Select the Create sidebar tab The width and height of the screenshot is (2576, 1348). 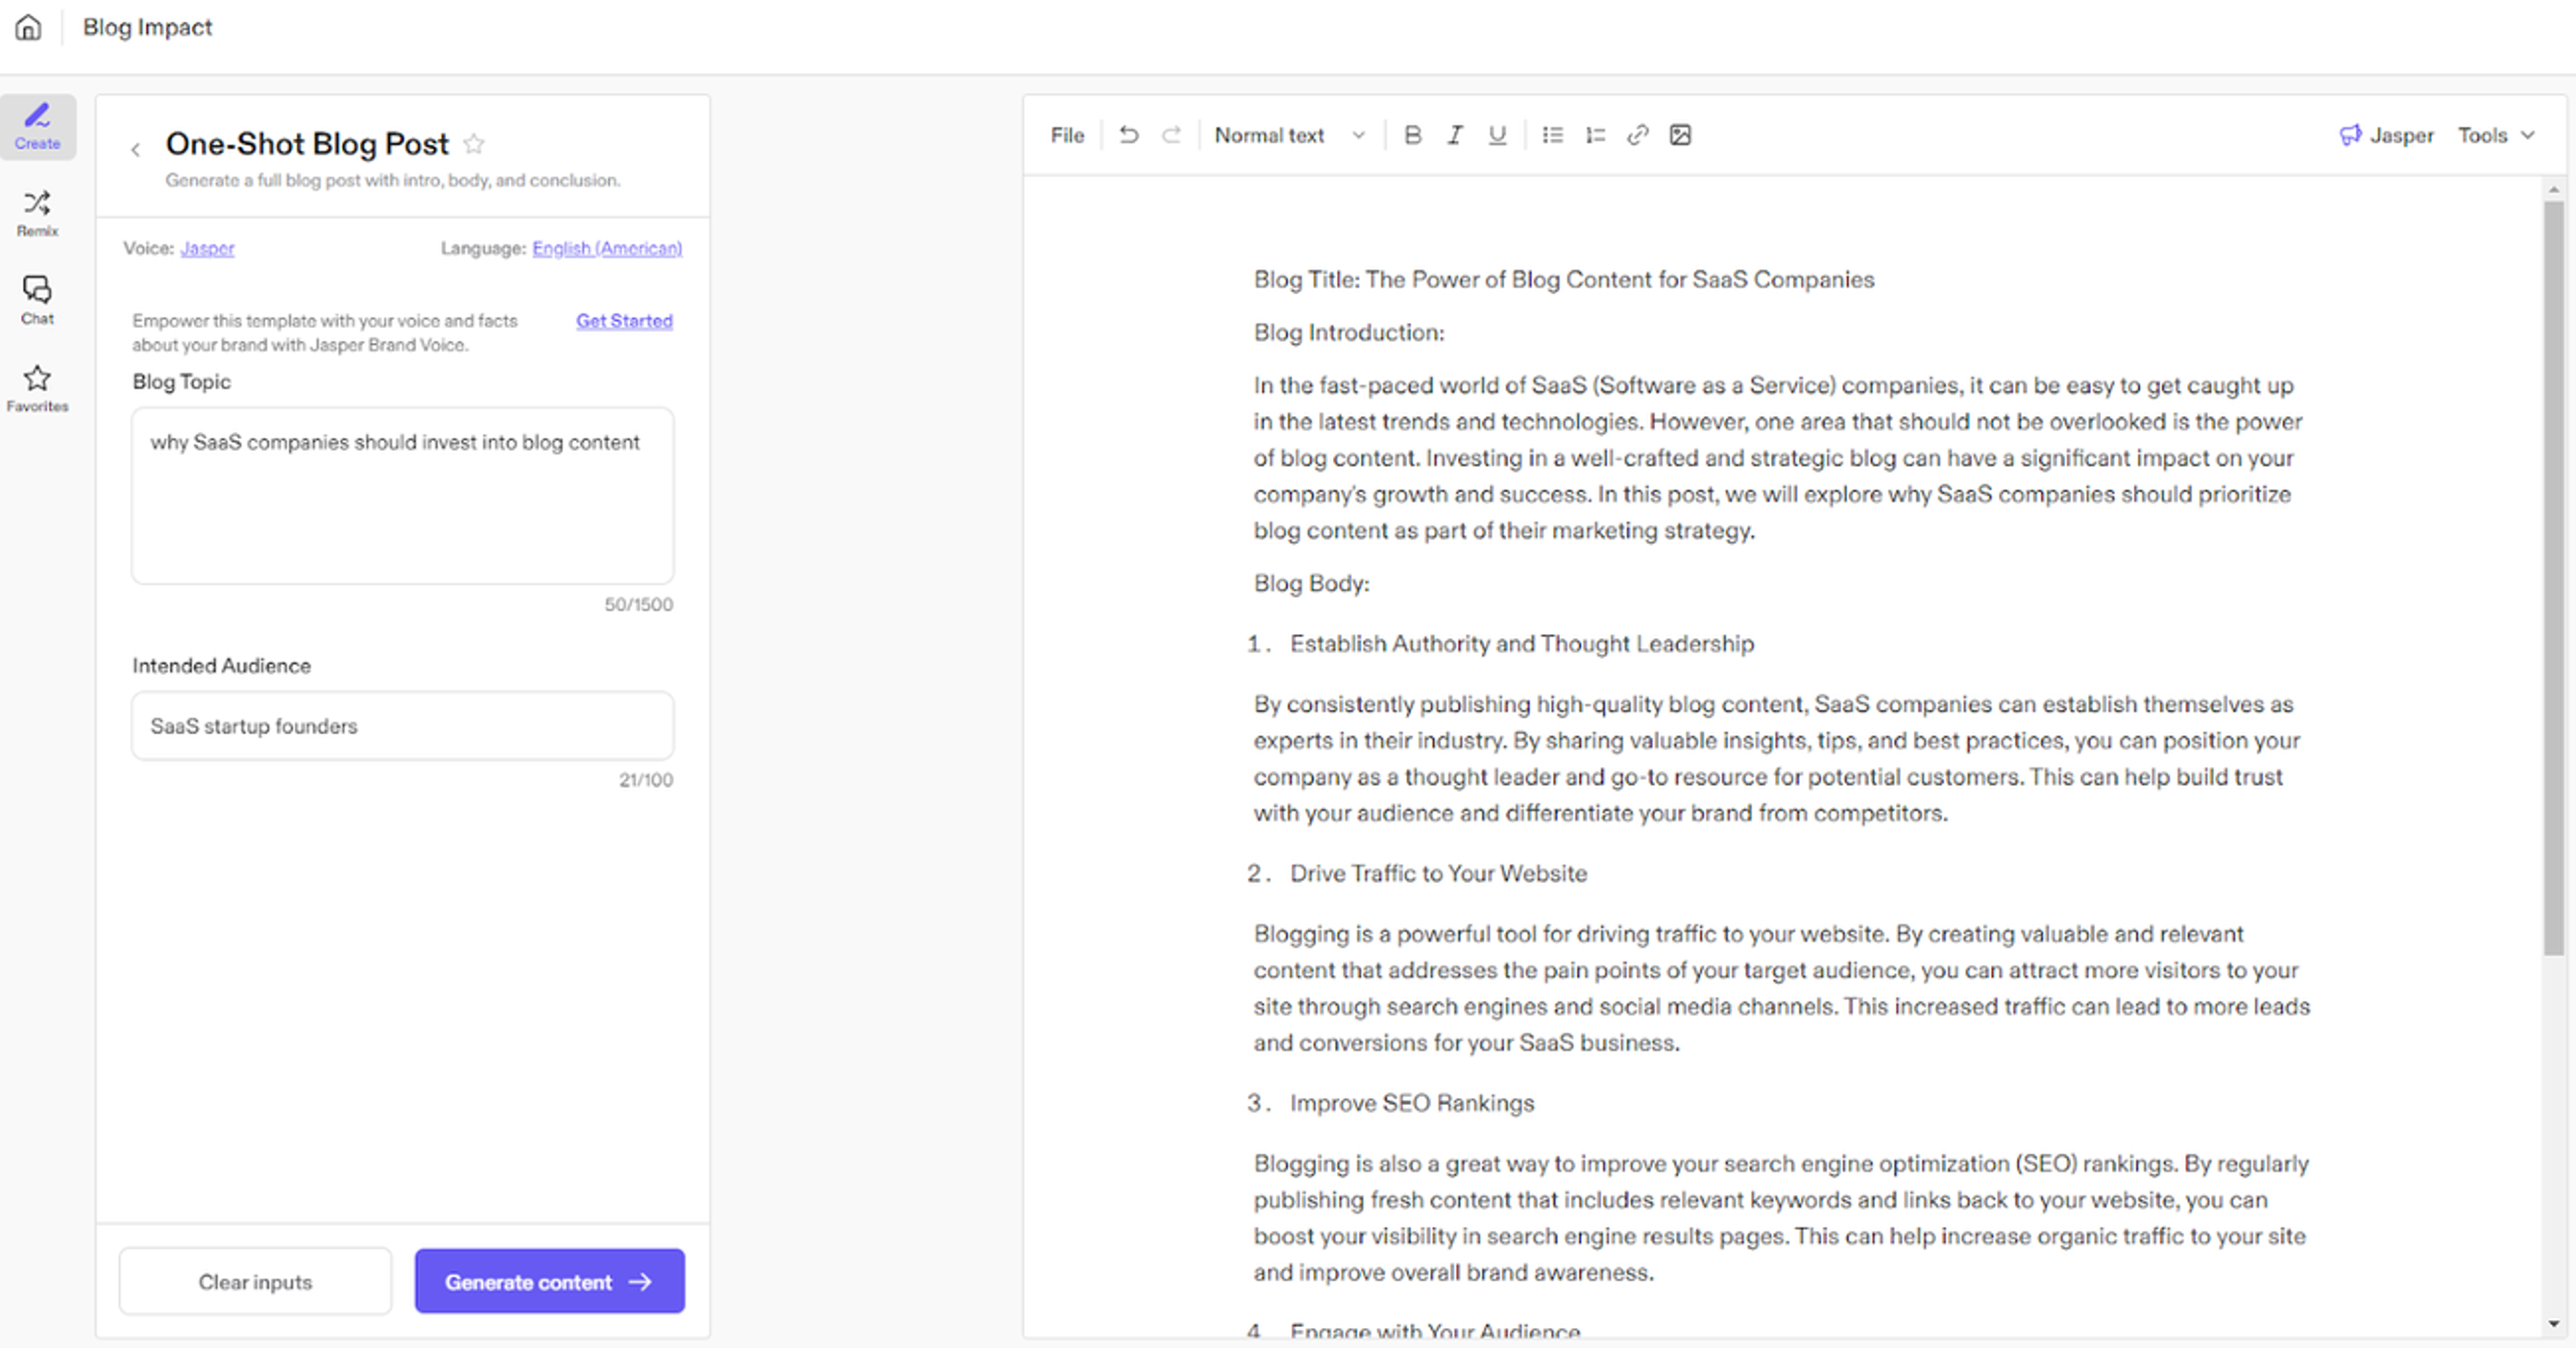coord(37,126)
